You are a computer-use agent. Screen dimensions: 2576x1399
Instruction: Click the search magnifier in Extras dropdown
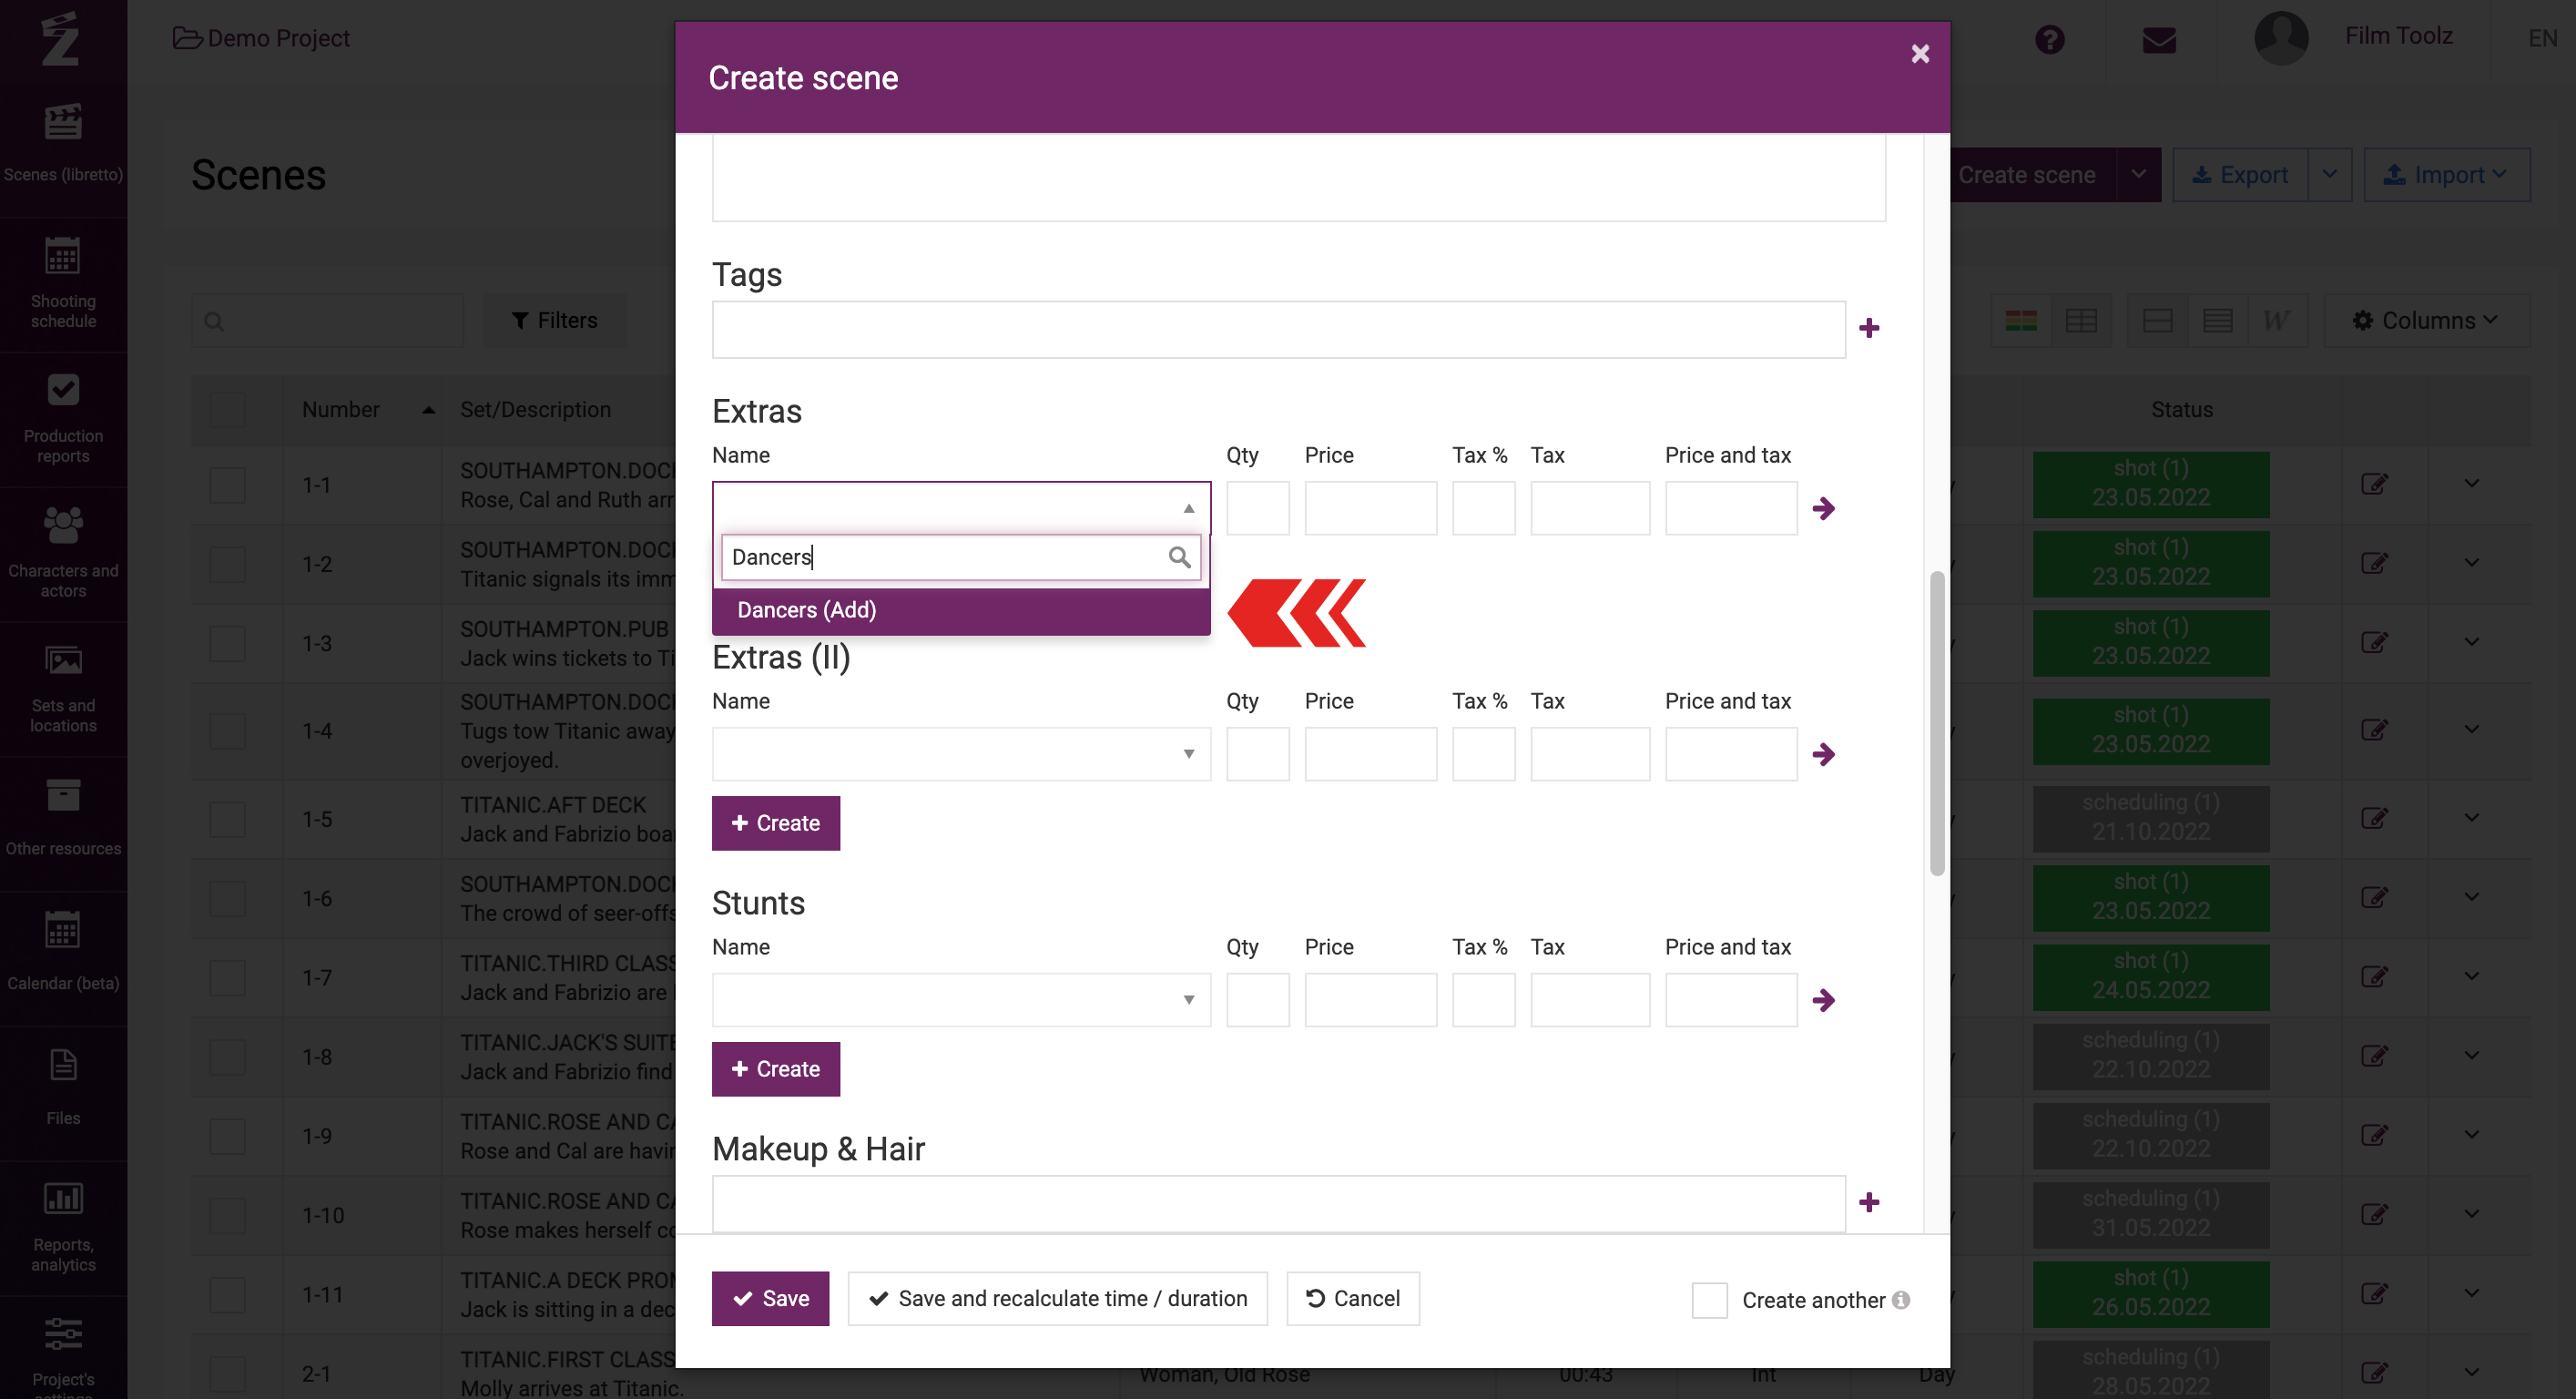point(1179,557)
